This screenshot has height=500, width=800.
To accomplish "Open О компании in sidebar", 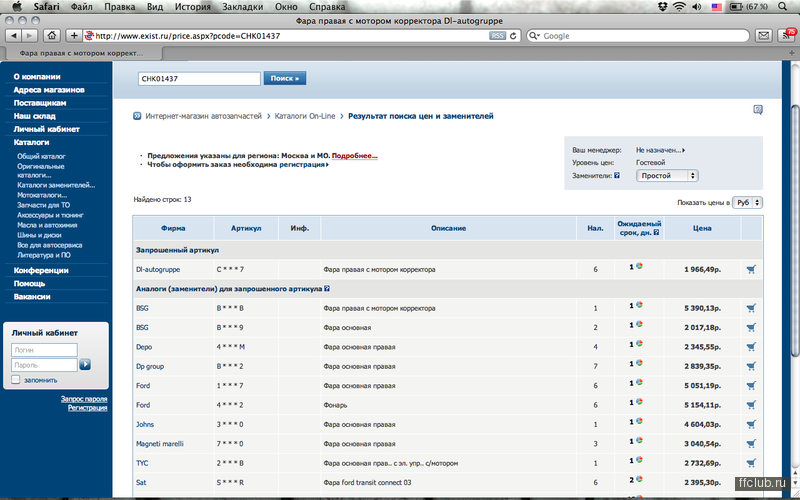I will pos(37,77).
